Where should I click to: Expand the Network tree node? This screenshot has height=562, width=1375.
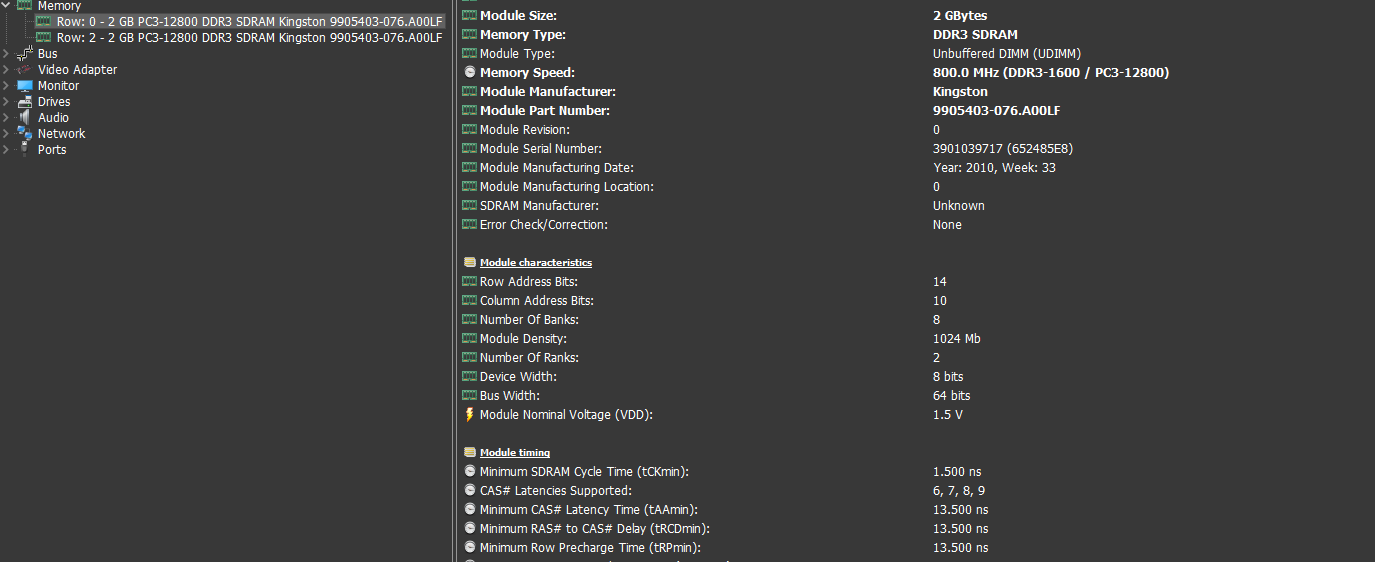[x=6, y=134]
